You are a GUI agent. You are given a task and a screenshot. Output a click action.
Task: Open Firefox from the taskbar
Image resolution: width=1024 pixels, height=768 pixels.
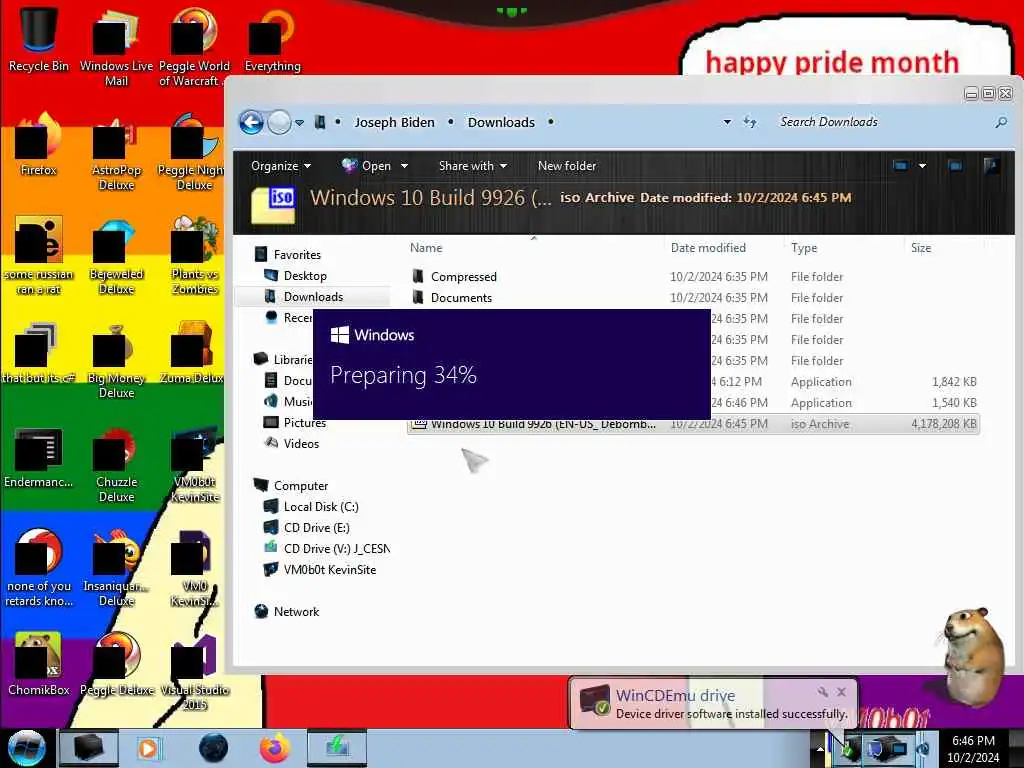click(275, 748)
